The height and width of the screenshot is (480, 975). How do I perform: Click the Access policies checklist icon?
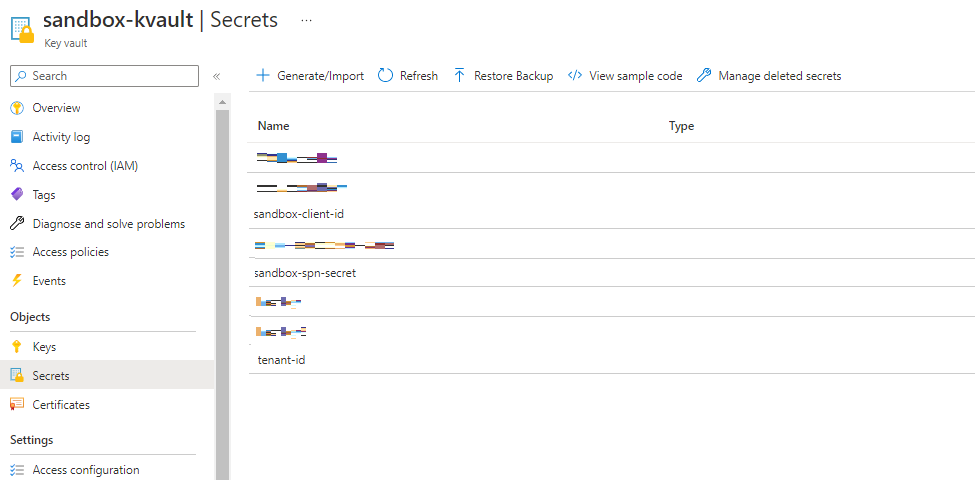click(x=17, y=252)
